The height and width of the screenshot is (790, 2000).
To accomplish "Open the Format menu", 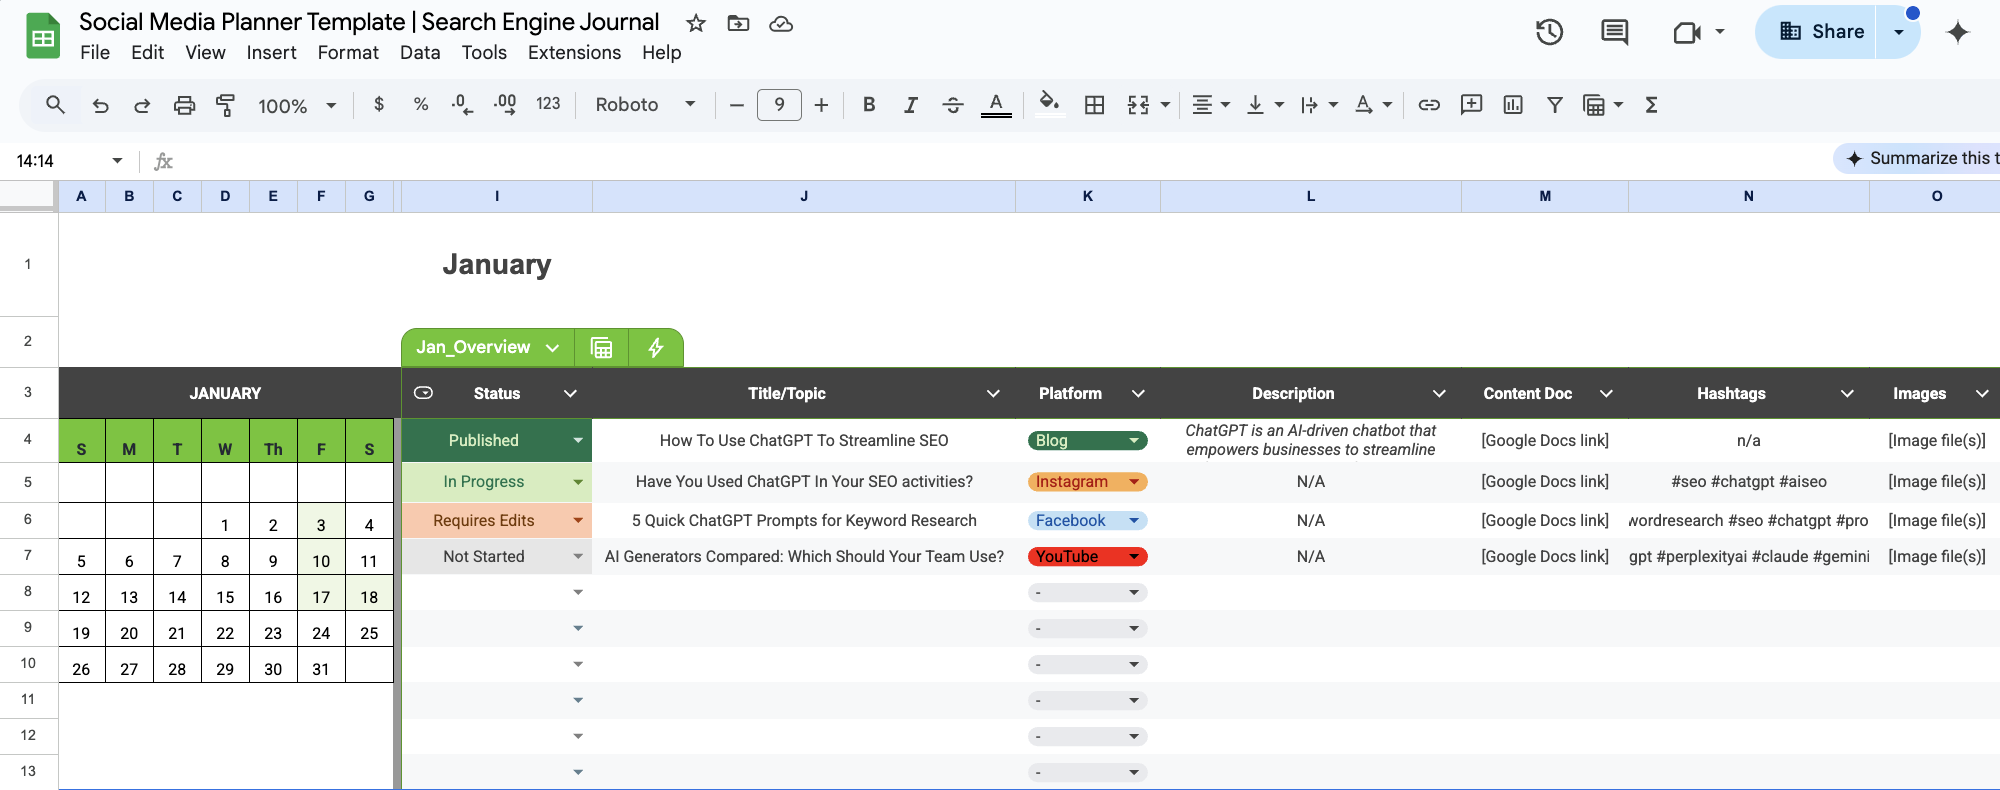I will click(348, 53).
